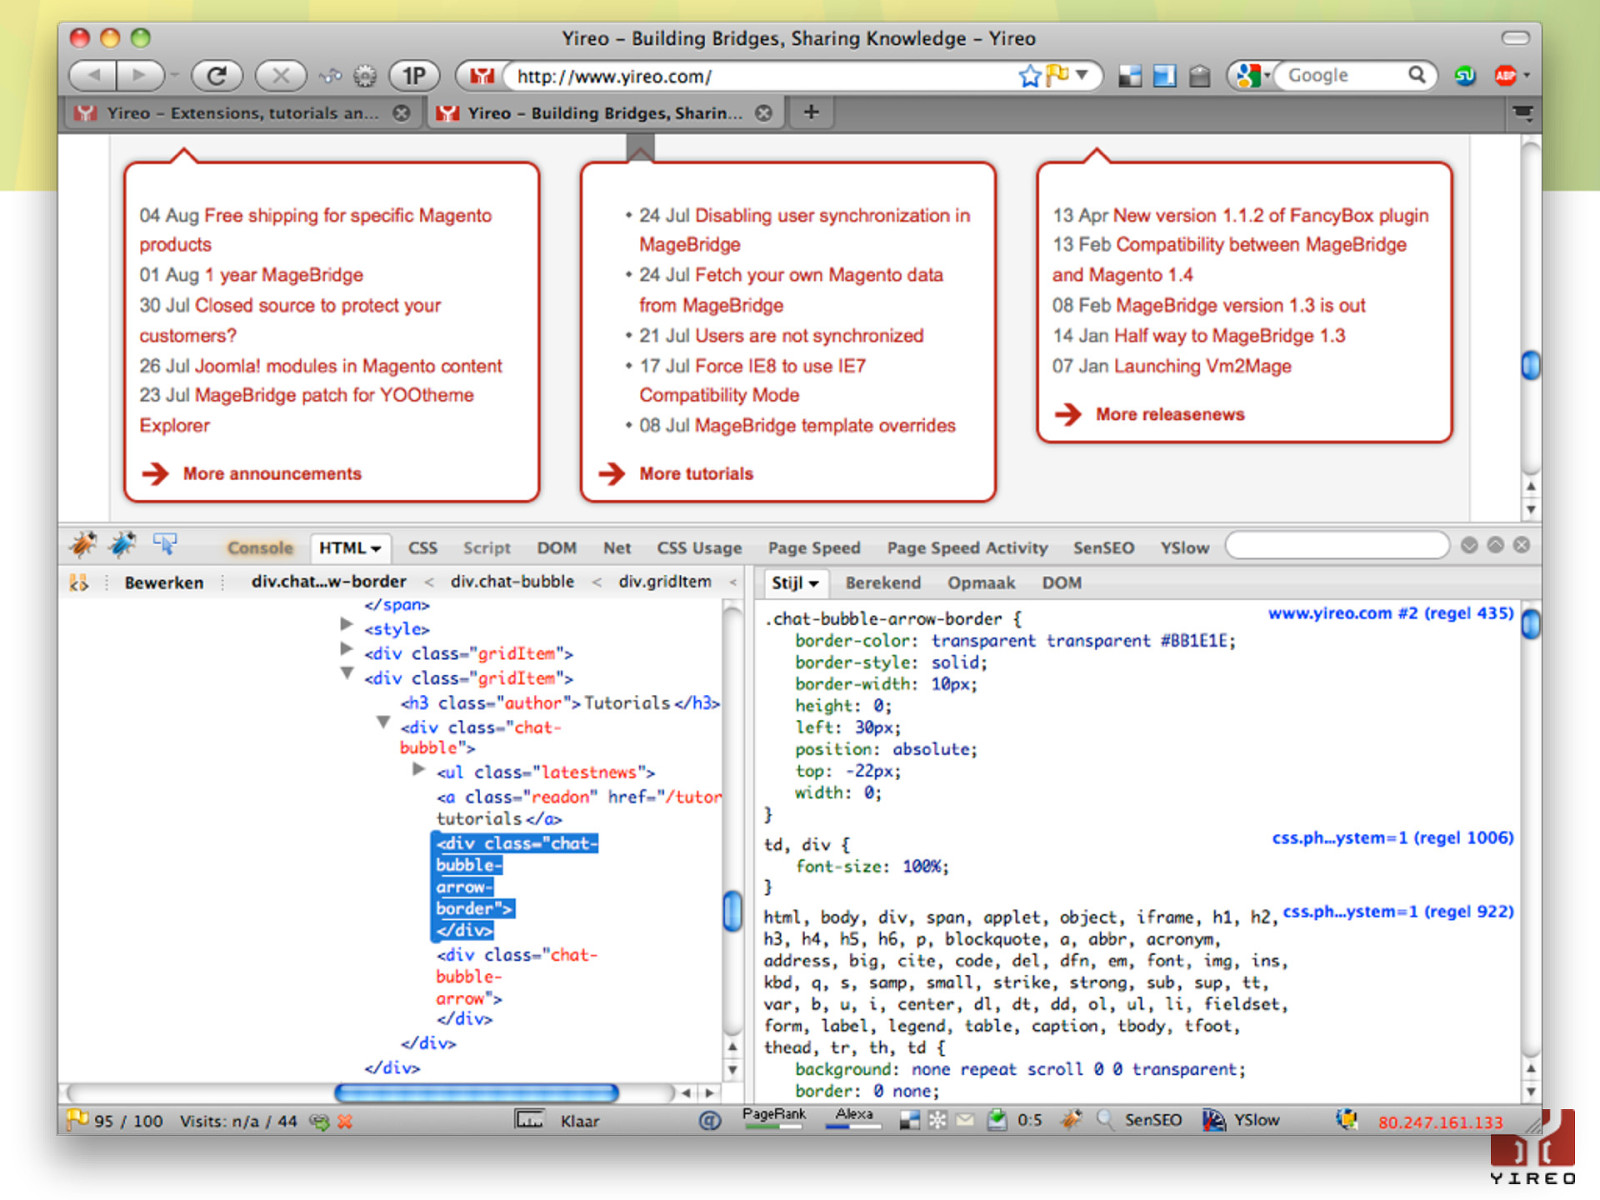Switch to the Console tab in Firebug
This screenshot has width=1600, height=1200.
pyautogui.click(x=260, y=548)
